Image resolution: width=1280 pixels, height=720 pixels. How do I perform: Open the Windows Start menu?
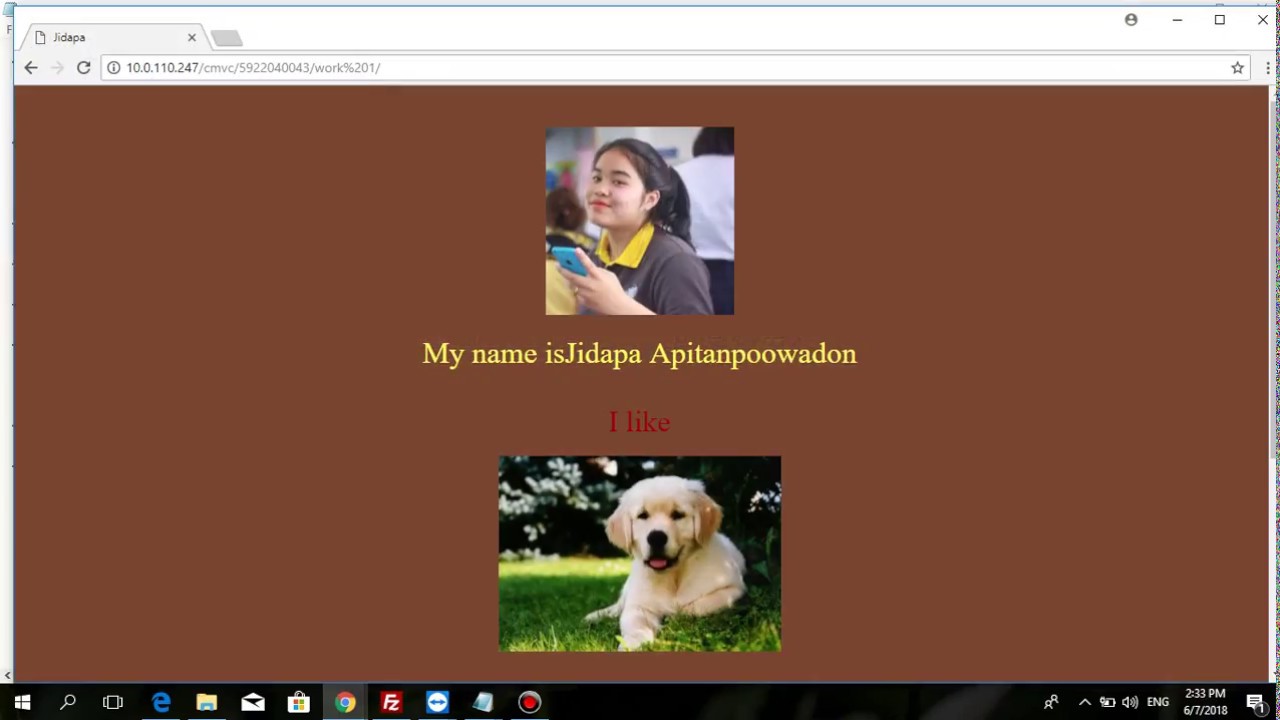tap(22, 703)
